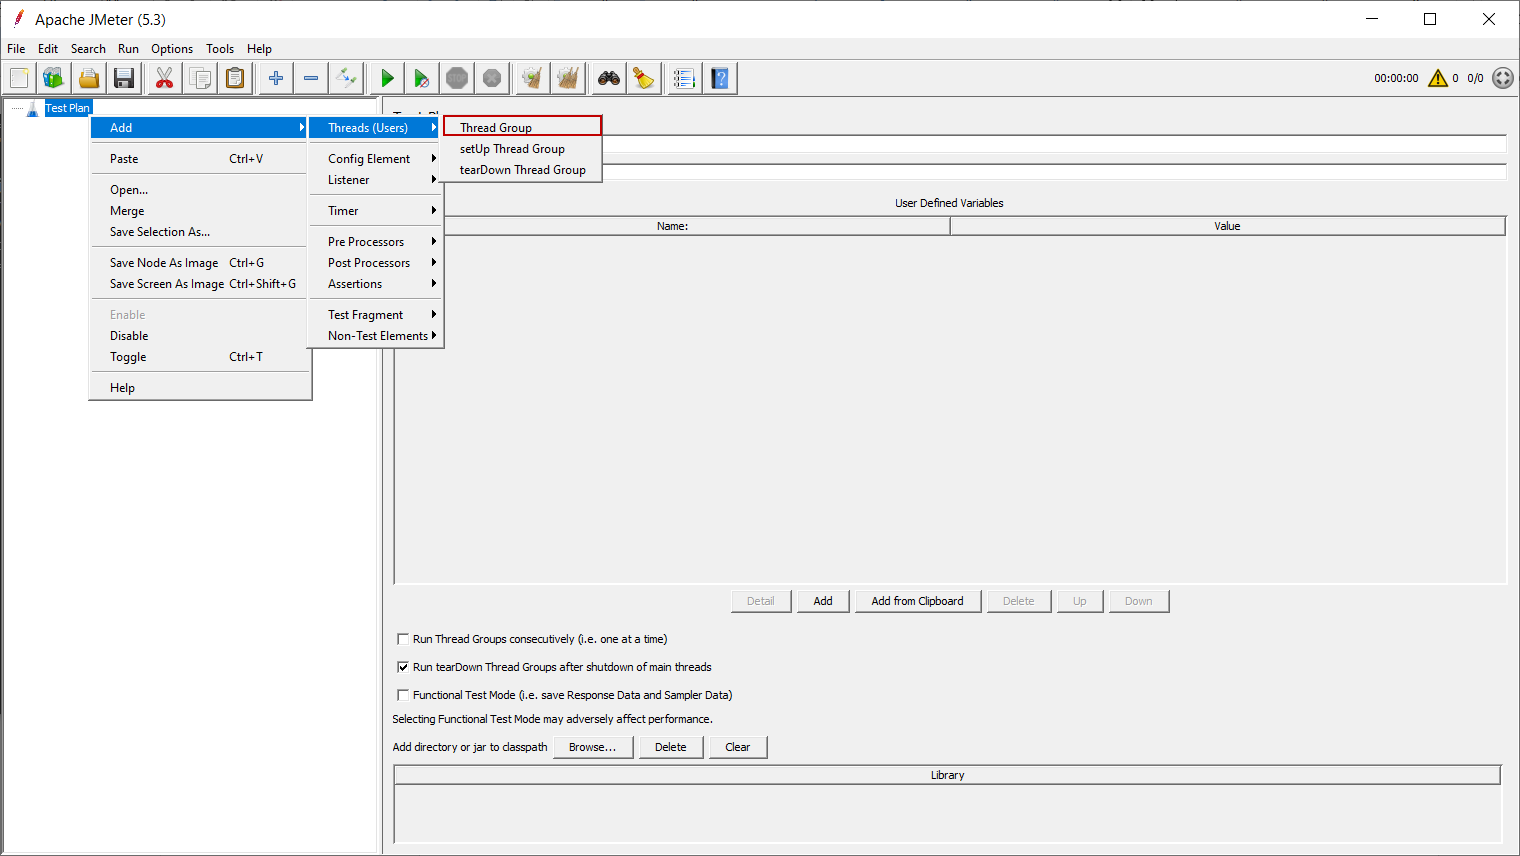Open the Options menu
Screen dimensions: 1520x856
[172, 49]
